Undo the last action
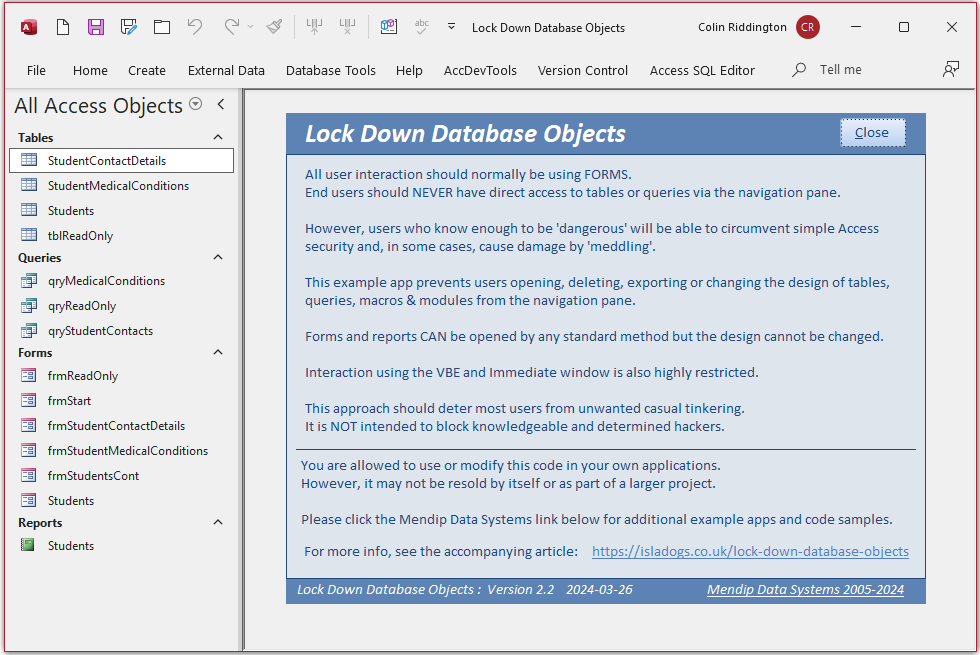The image size is (980, 655). pyautogui.click(x=195, y=27)
